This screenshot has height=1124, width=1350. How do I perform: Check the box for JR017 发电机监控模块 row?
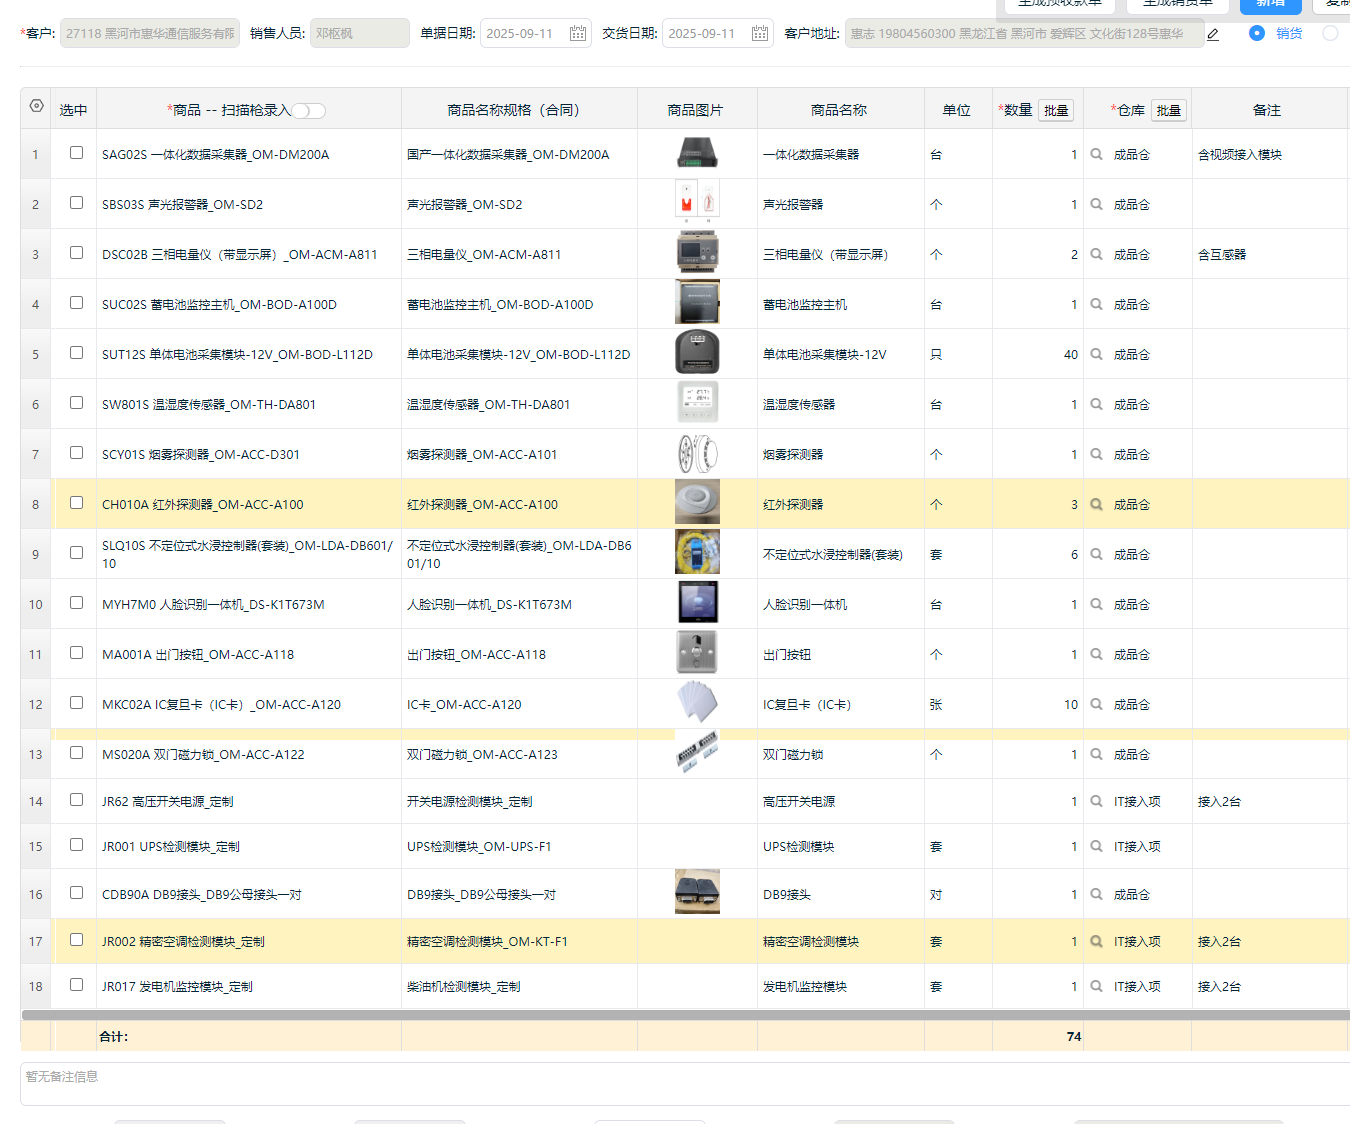click(x=76, y=985)
